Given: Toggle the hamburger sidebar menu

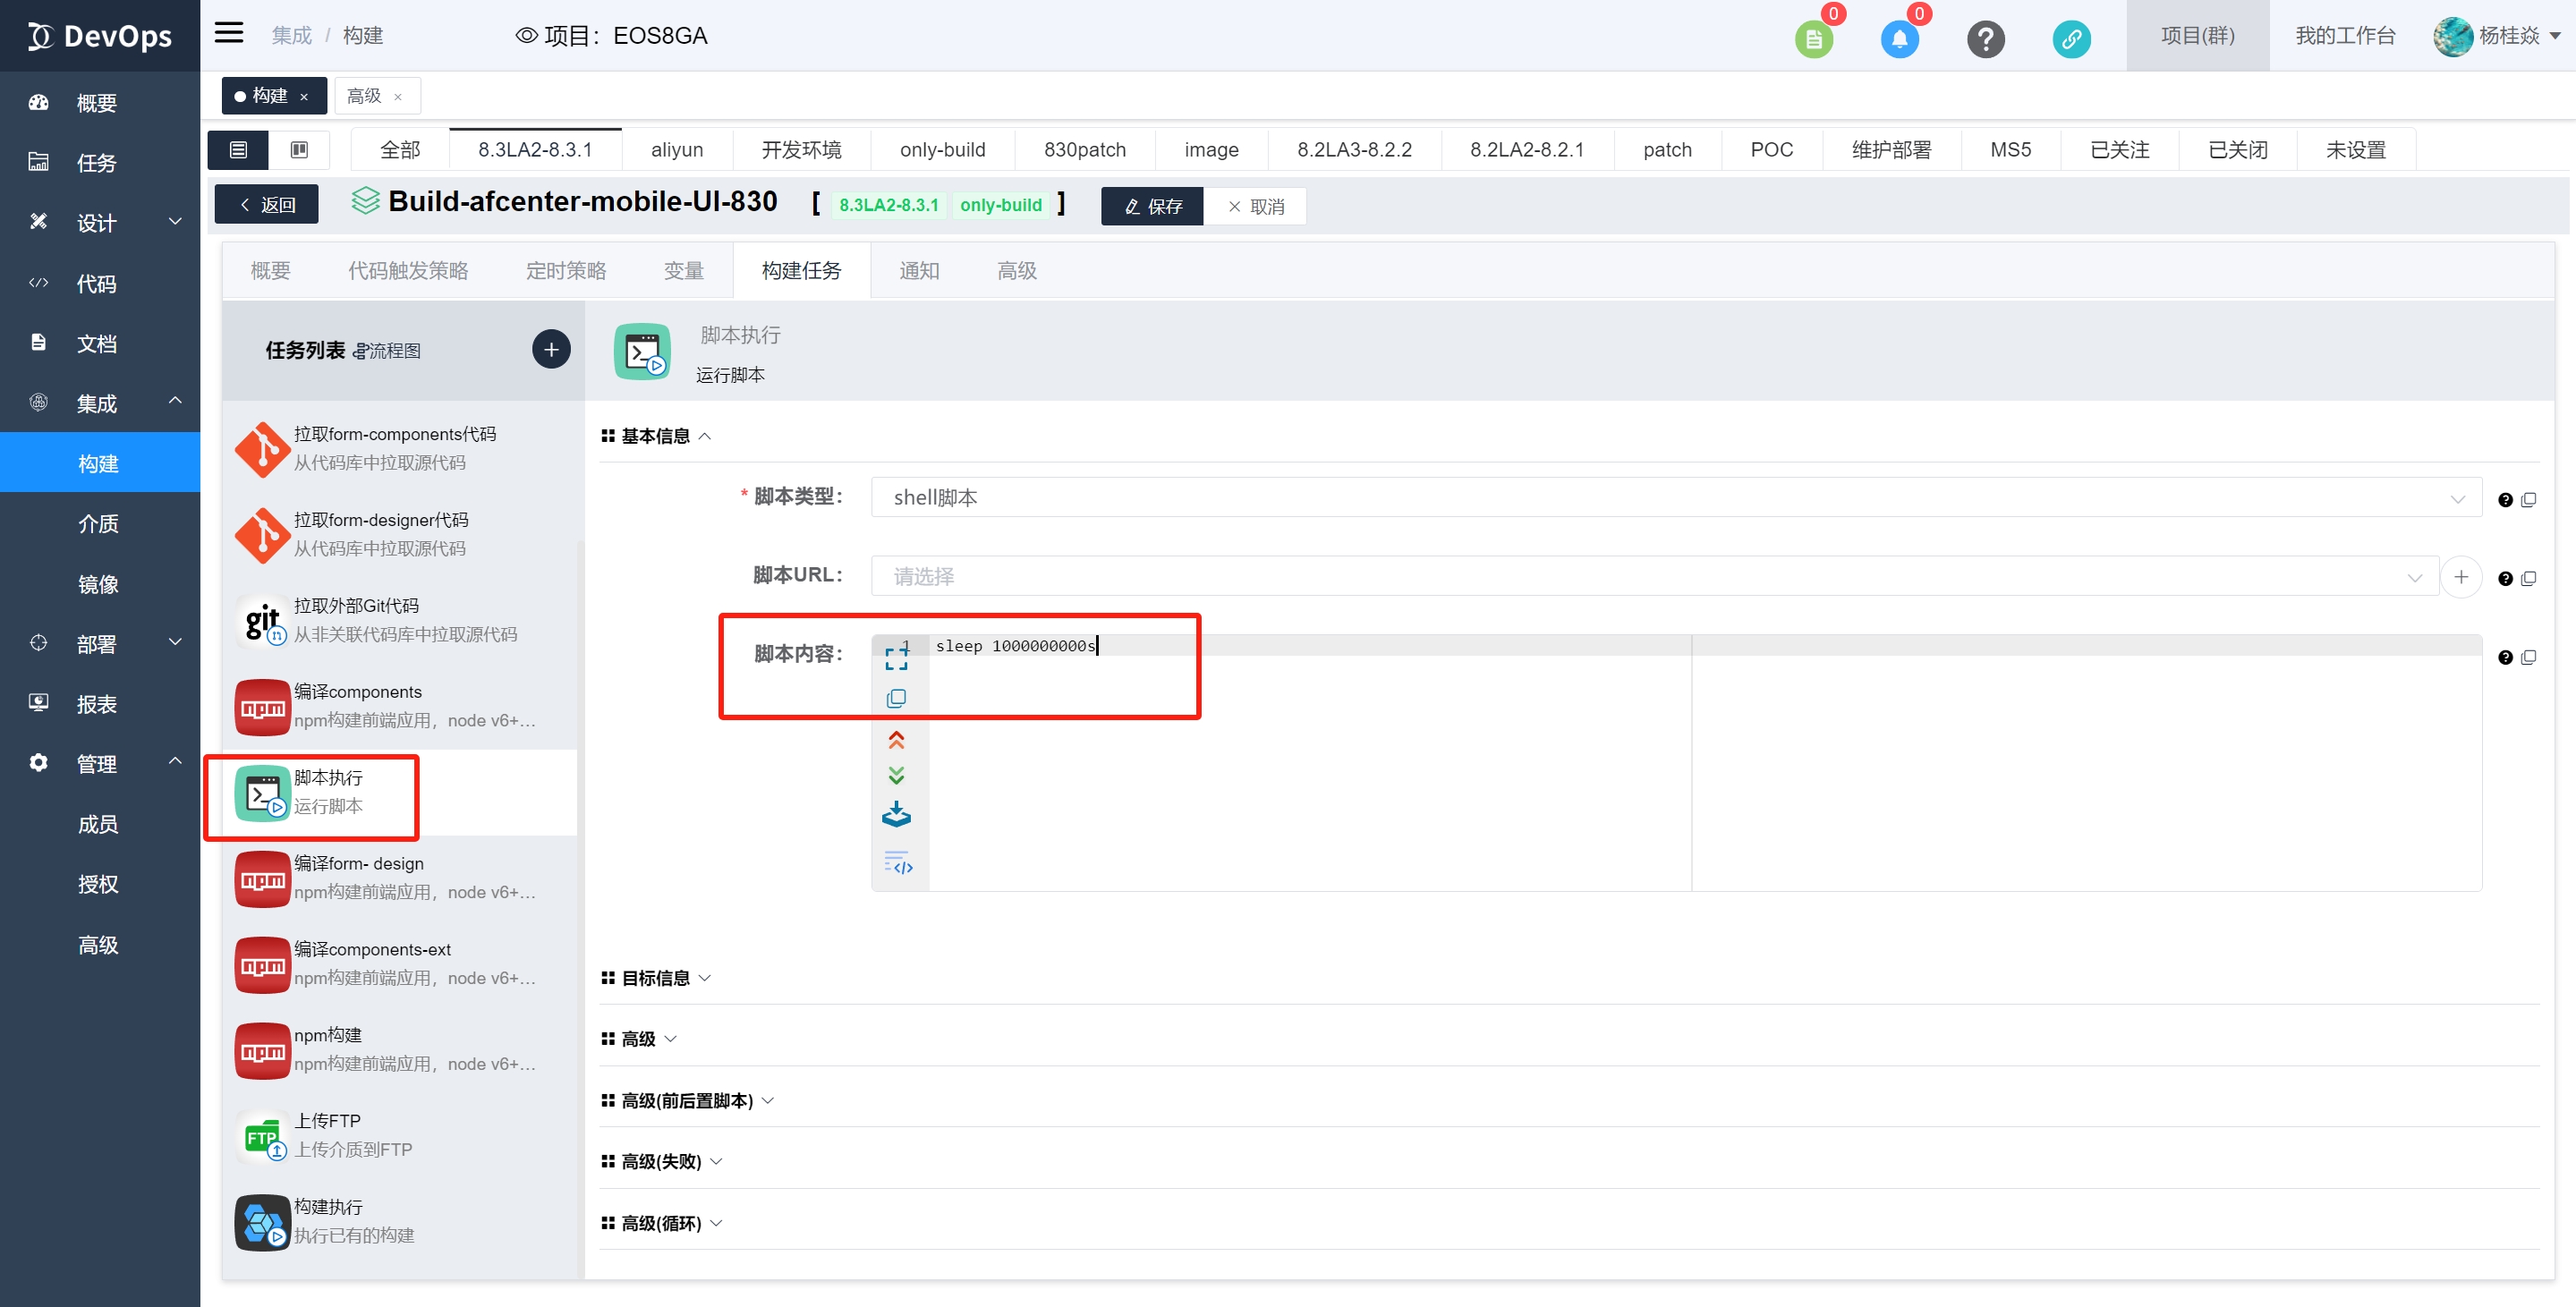Looking at the screenshot, I should click(229, 34).
